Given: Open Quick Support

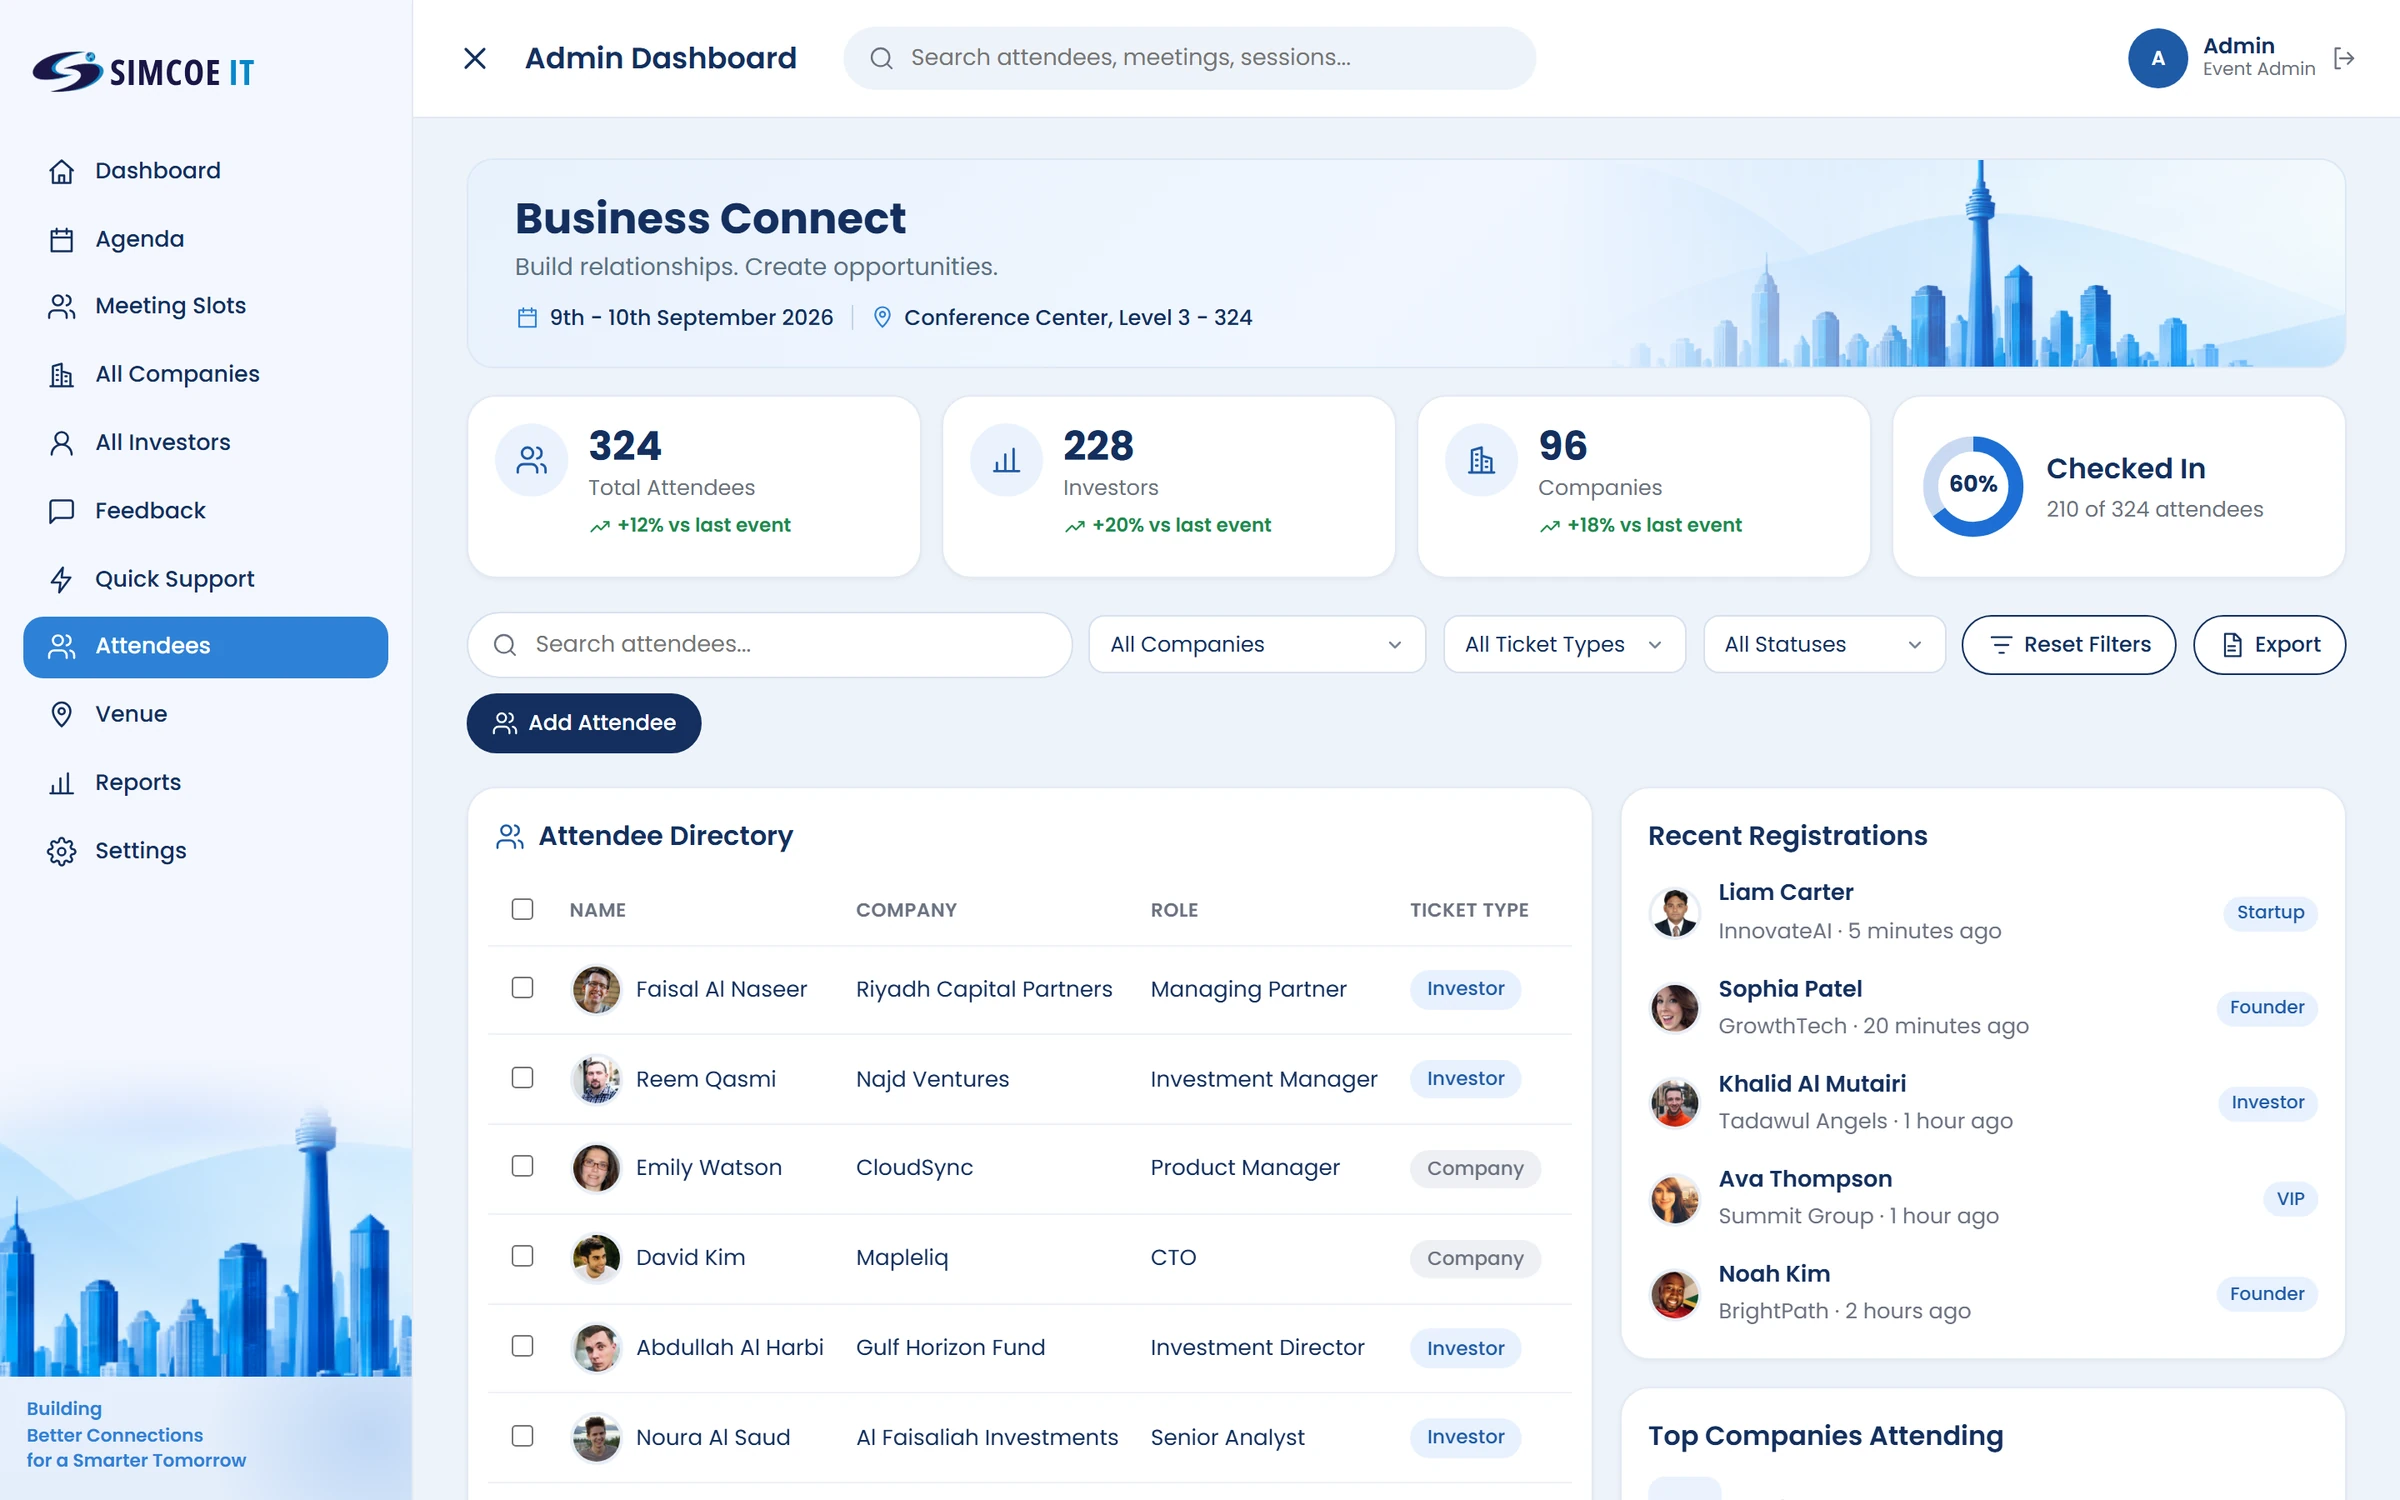Looking at the screenshot, I should (205, 579).
